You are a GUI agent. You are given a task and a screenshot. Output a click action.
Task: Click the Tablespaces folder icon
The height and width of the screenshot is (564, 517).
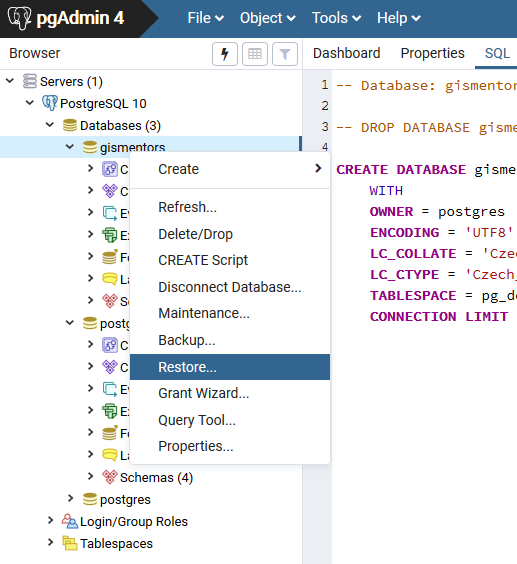pyautogui.click(x=70, y=543)
